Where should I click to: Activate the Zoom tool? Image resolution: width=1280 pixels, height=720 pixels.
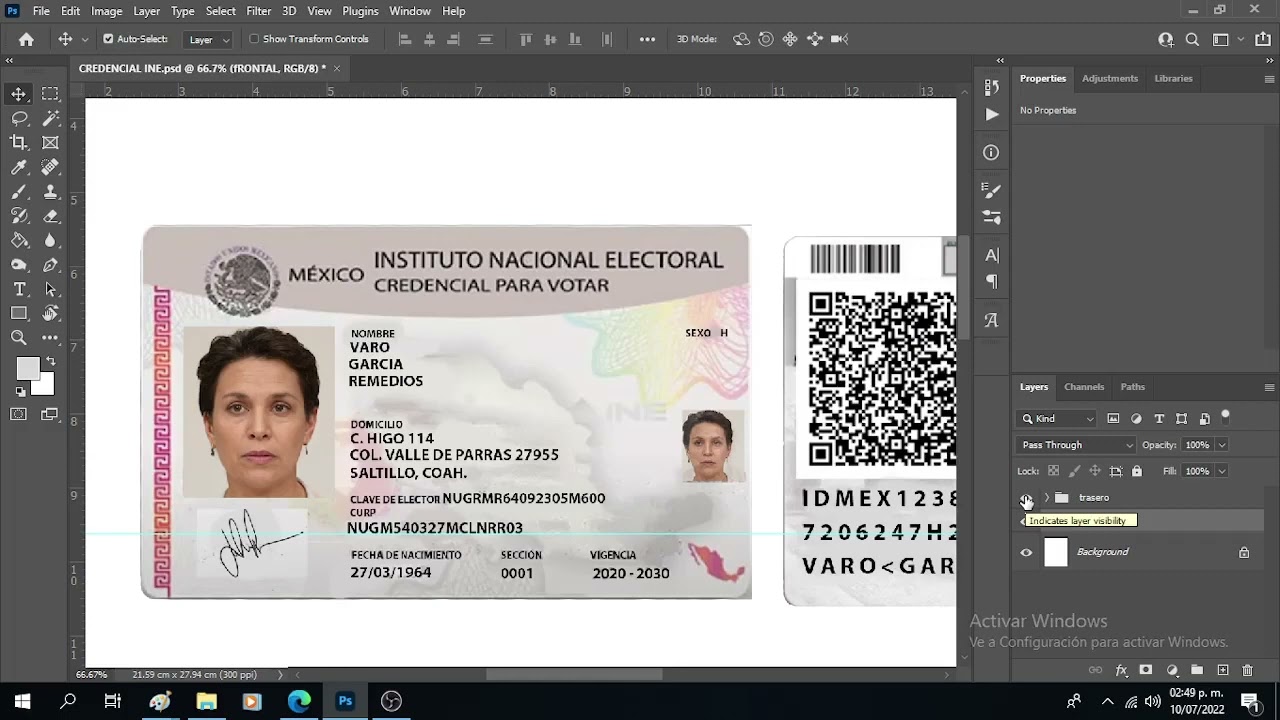21,338
